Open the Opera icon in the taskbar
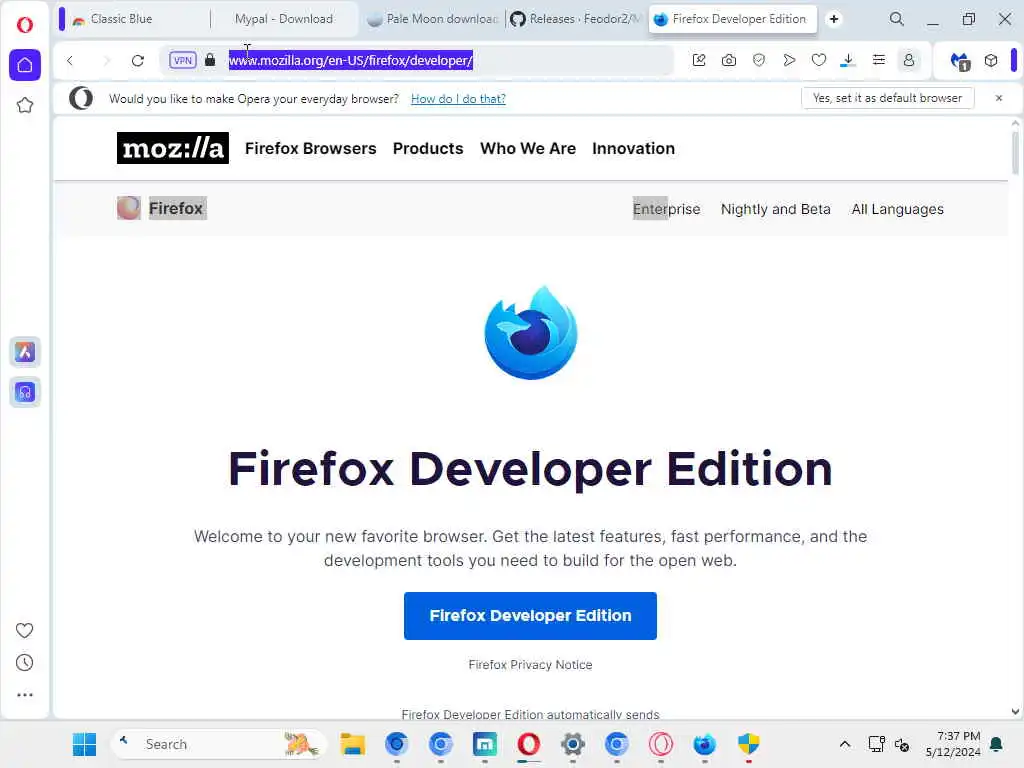The height and width of the screenshot is (768, 1024). pos(528,744)
